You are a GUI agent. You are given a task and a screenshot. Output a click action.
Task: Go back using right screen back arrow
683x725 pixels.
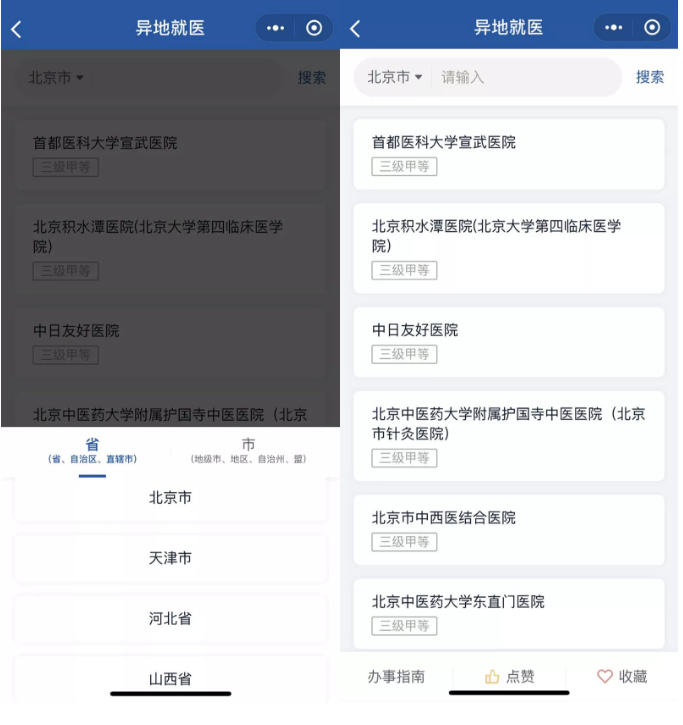coord(355,29)
